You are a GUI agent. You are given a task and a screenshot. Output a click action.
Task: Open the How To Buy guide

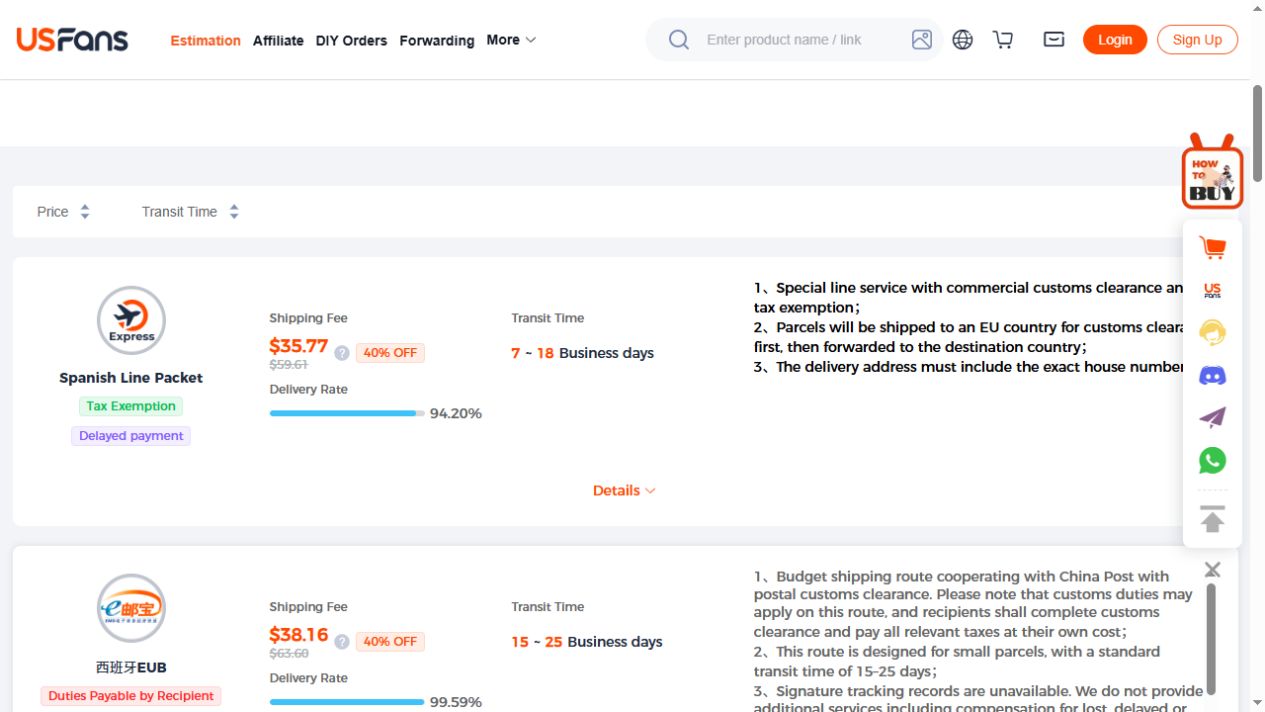click(1212, 172)
